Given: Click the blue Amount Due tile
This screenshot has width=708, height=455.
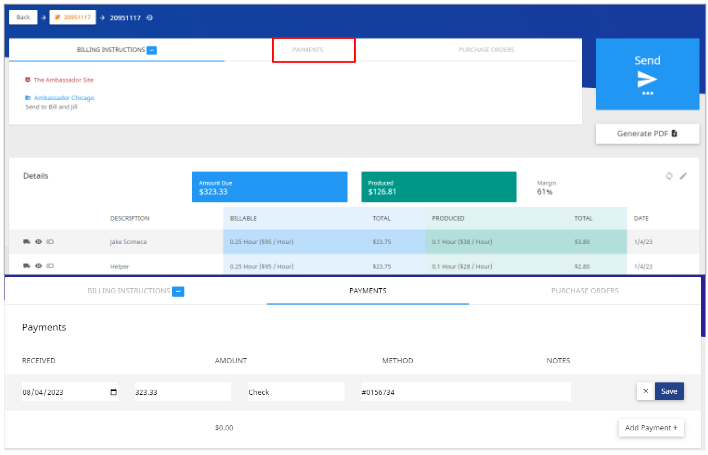Looking at the screenshot, I should click(270, 187).
